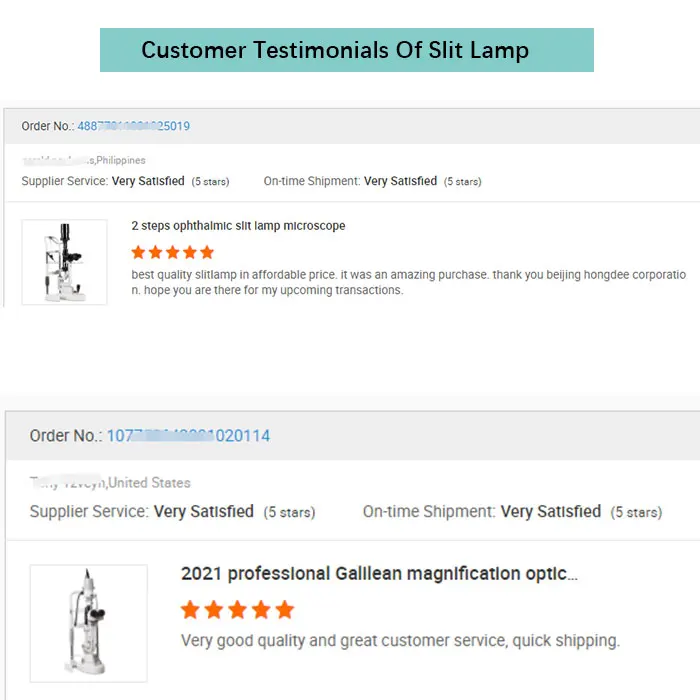Click the blurred buyer name from United States

click(67, 483)
